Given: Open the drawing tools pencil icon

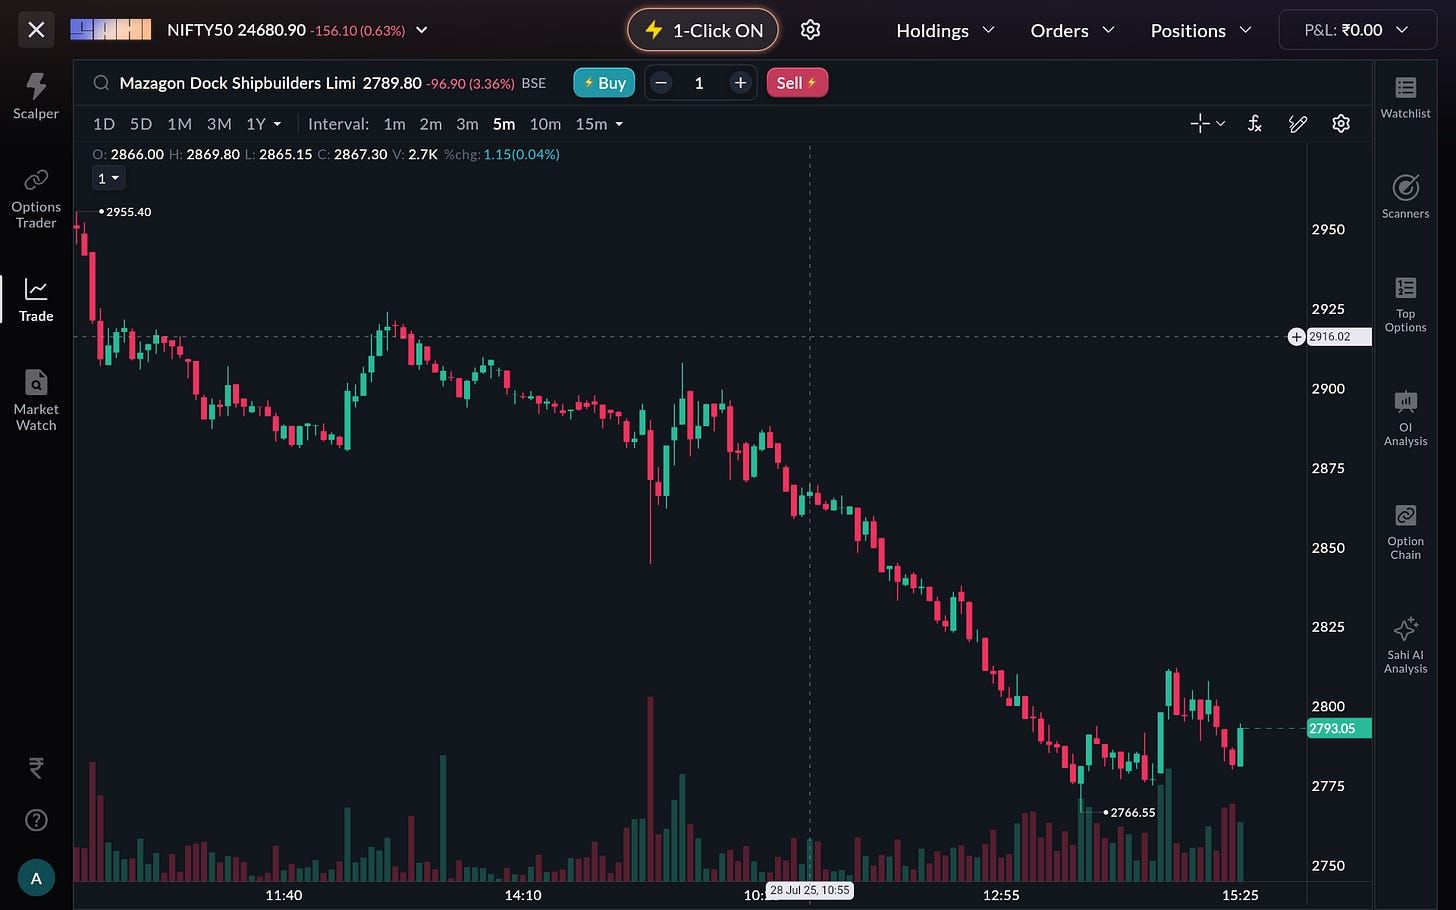Looking at the screenshot, I should coord(1298,124).
